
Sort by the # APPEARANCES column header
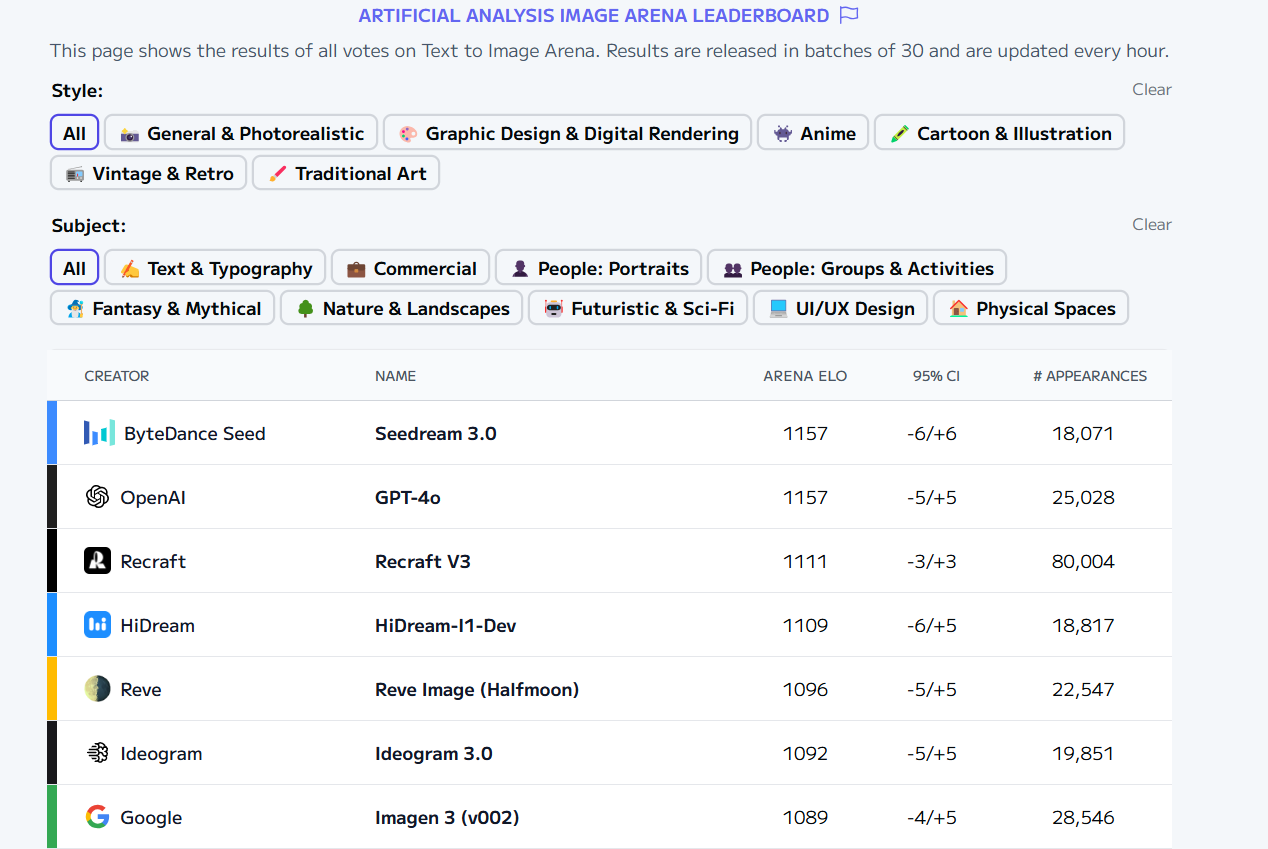1090,376
